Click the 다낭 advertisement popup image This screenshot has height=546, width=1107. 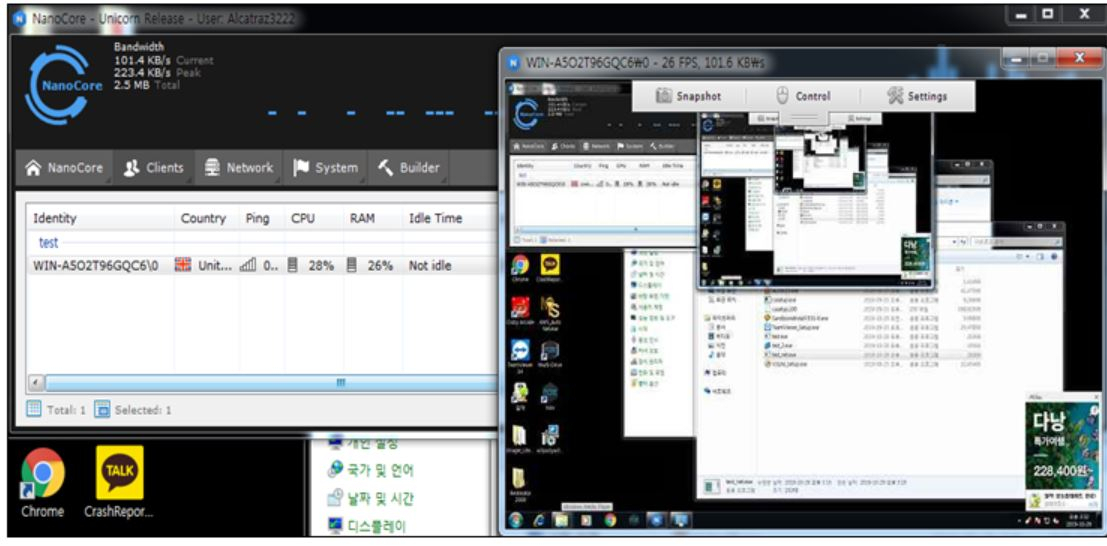coord(1061,446)
